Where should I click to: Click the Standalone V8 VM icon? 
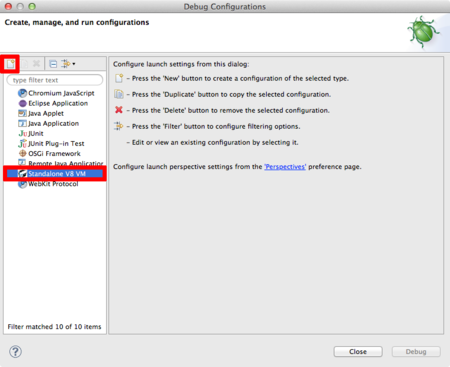click(x=22, y=174)
